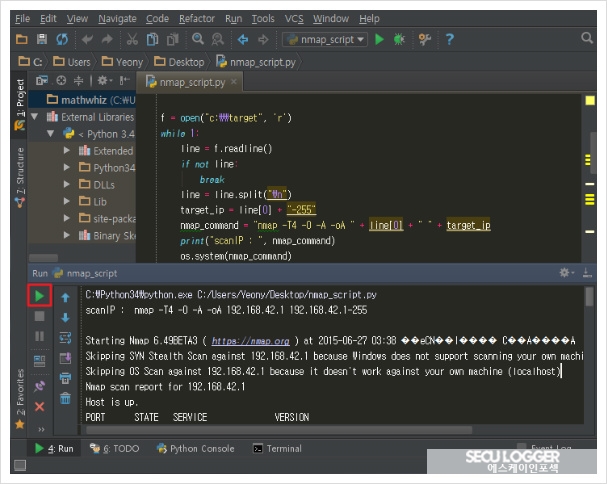Open Run panel gear settings
This screenshot has height=484, width=607.
click(566, 273)
